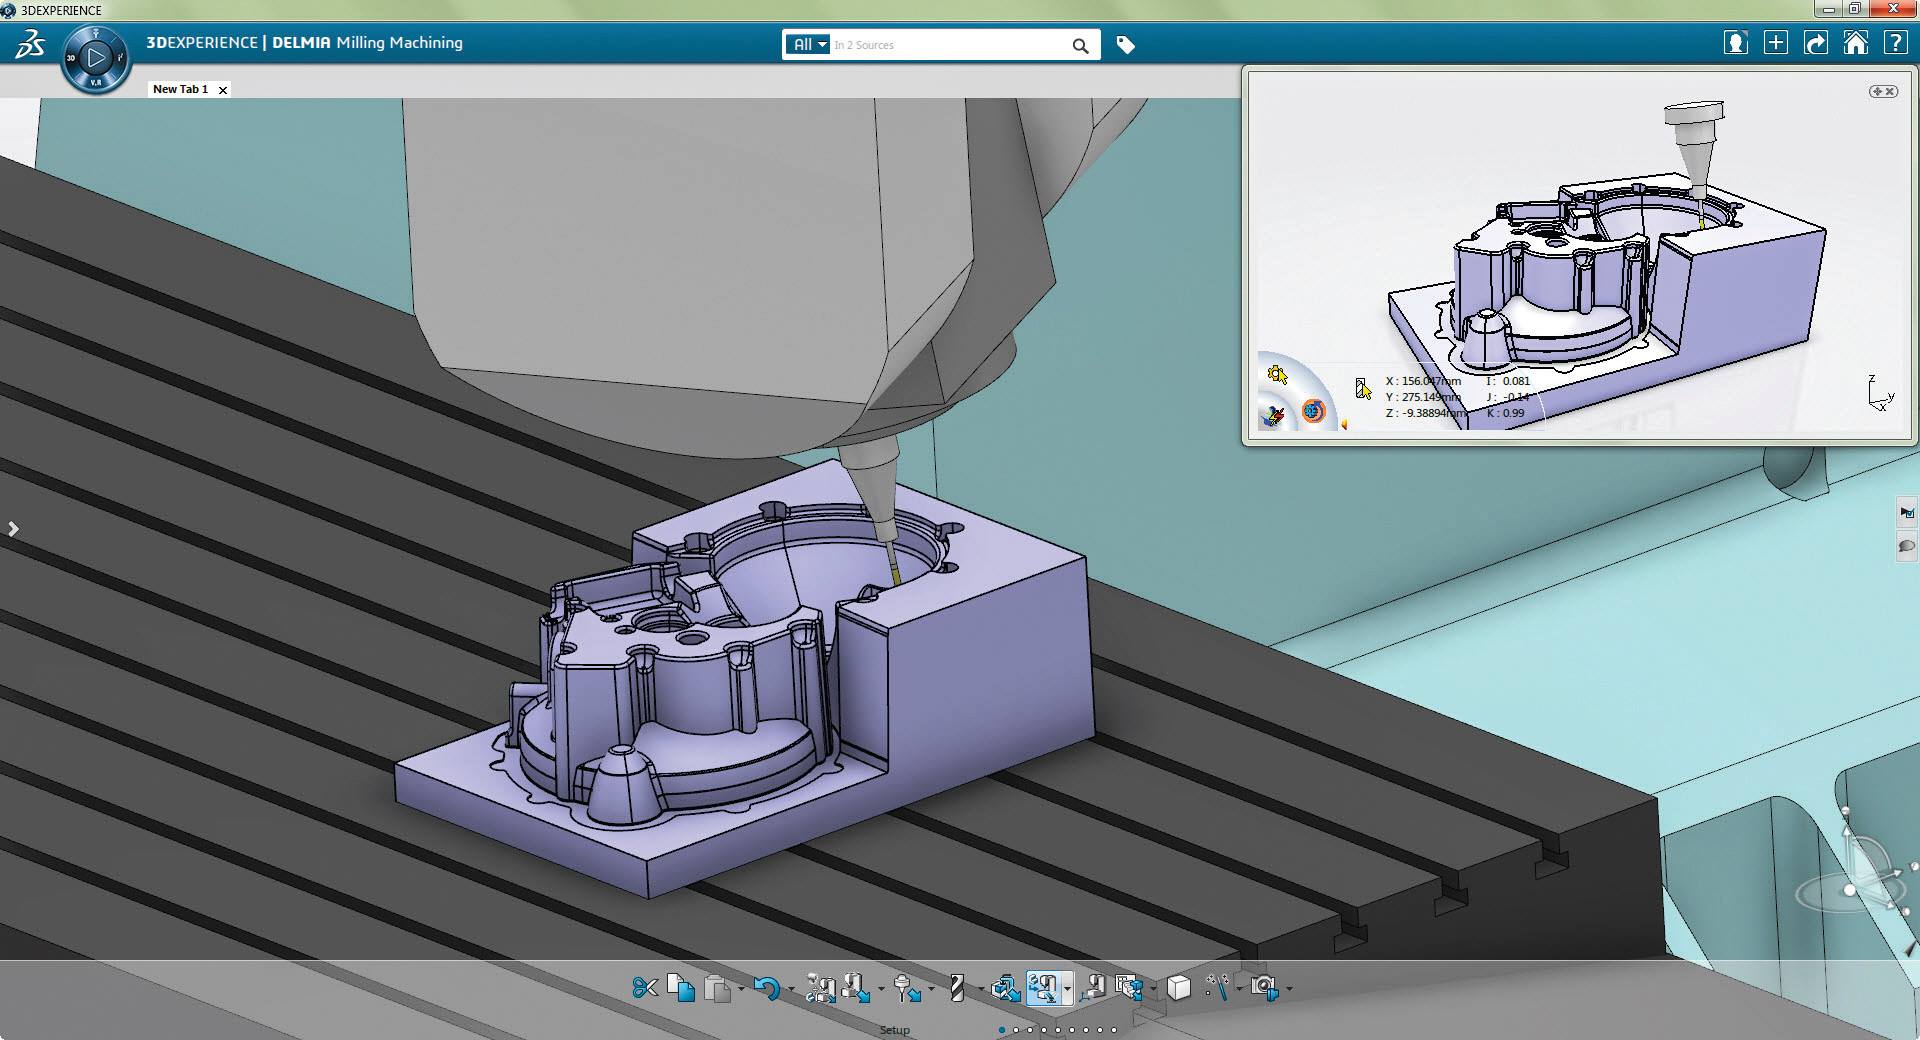Screen dimensions: 1920x1040
Task: Select the seventh action bar page dot
Action: pyautogui.click(x=1086, y=1030)
